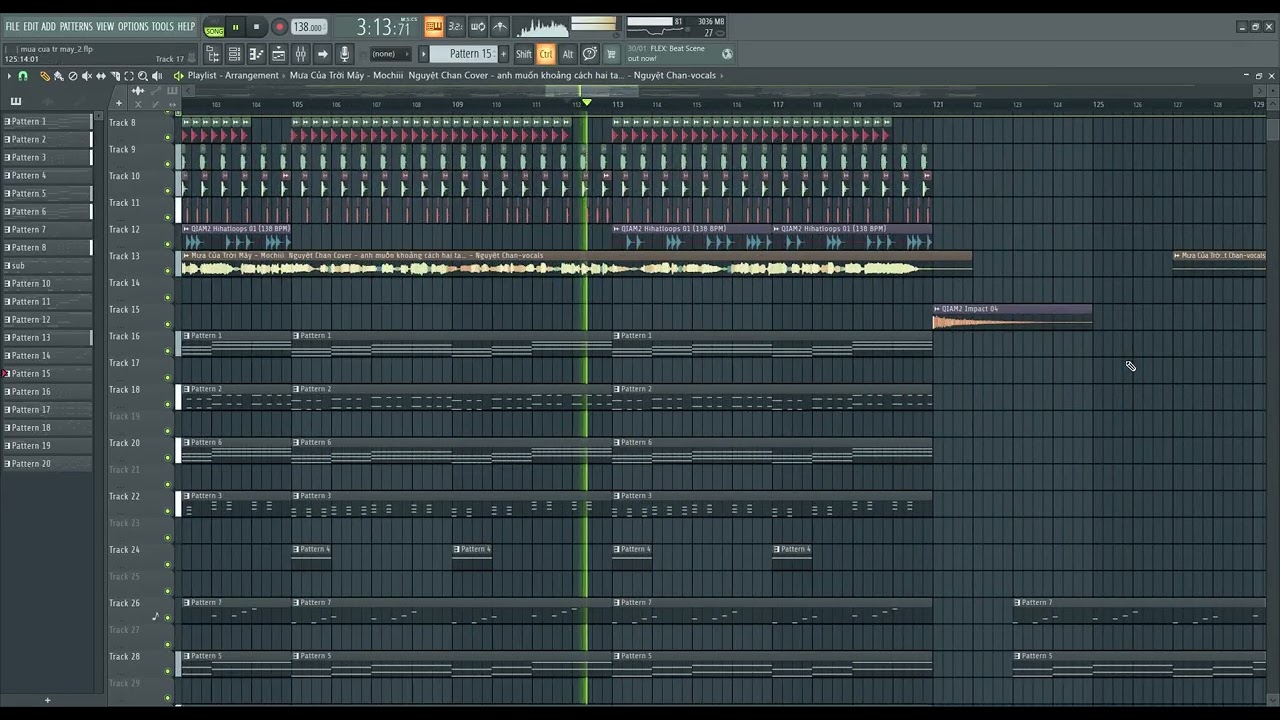Mute Track 8 via its green dot

pos(168,137)
